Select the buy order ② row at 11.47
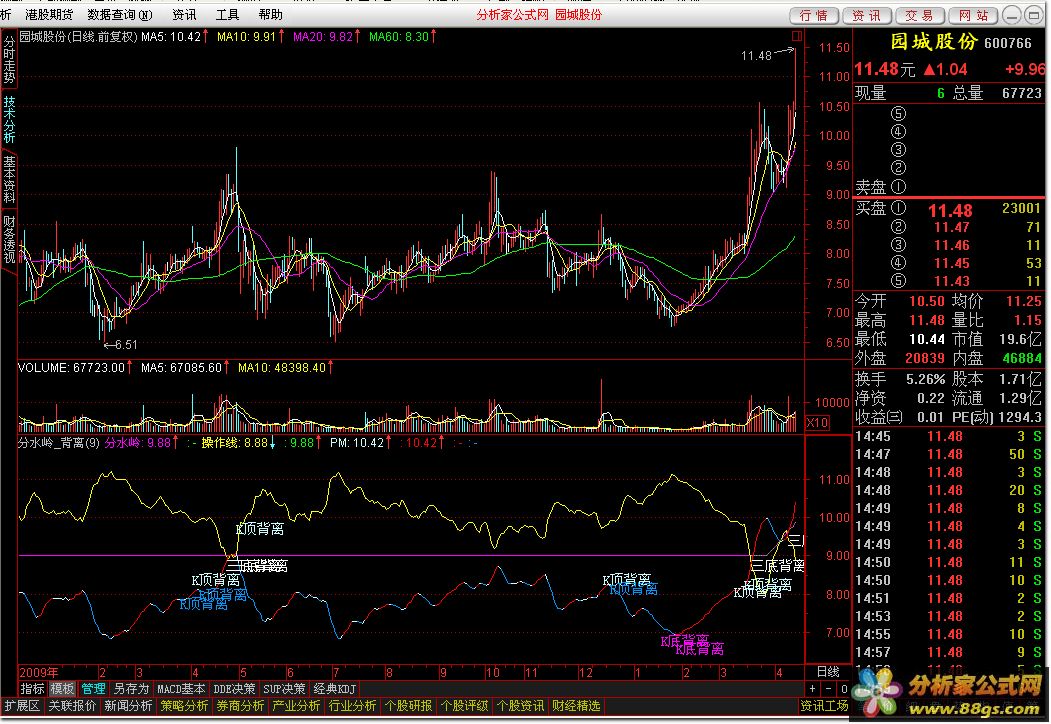 click(x=948, y=227)
